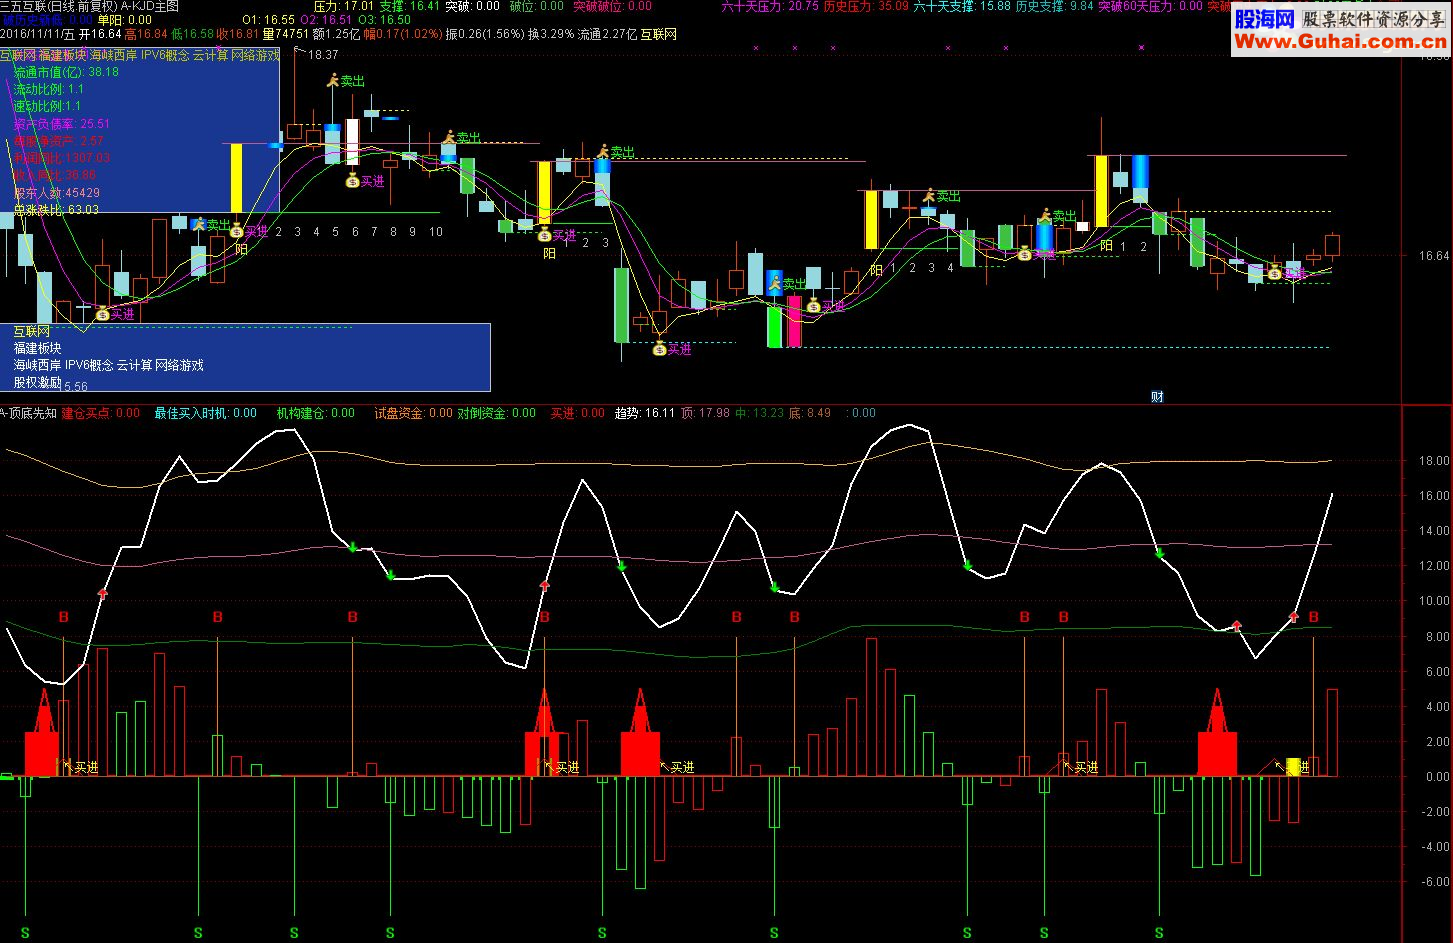Click the 突破破位: 0.00 readout
Viewport: 1453px width, 943px height.
coord(612,6)
